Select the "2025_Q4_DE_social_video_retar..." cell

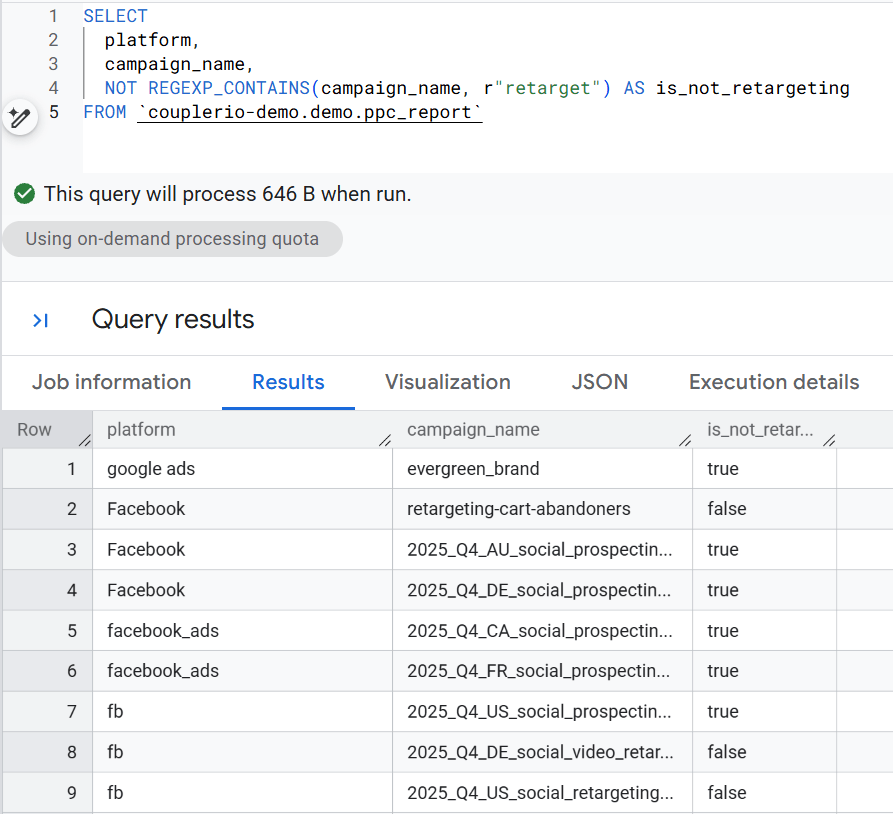coord(542,752)
